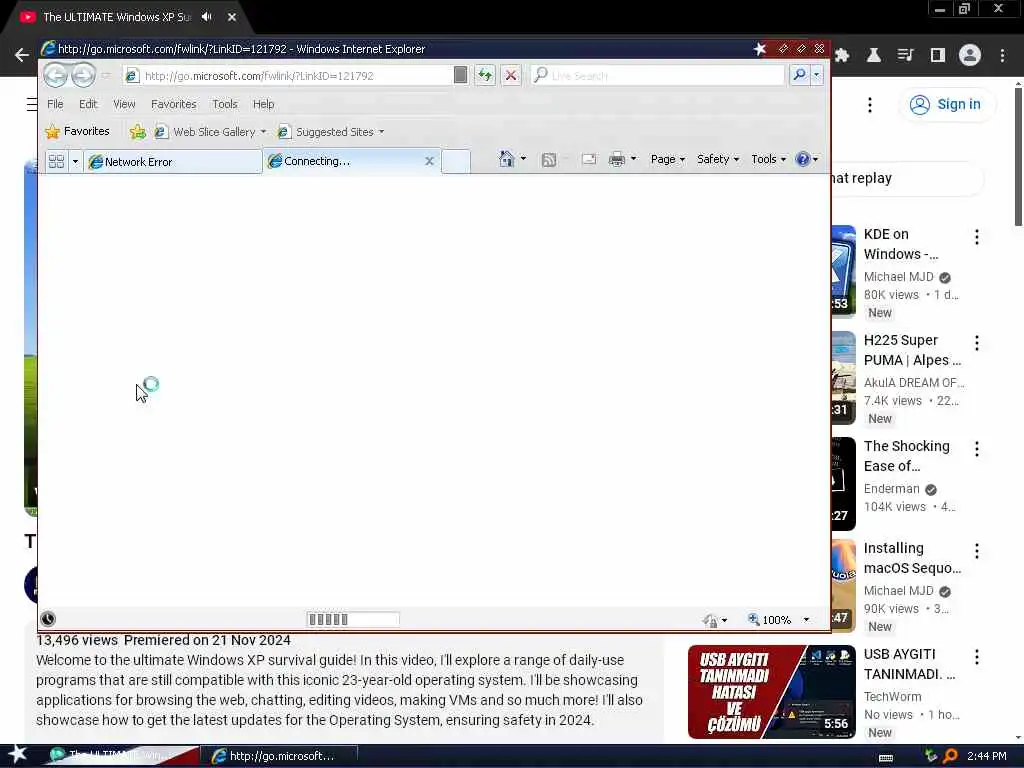Viewport: 1024px width, 768px height.
Task: Open the media controls icon in Chrome toolbar
Action: point(906,56)
